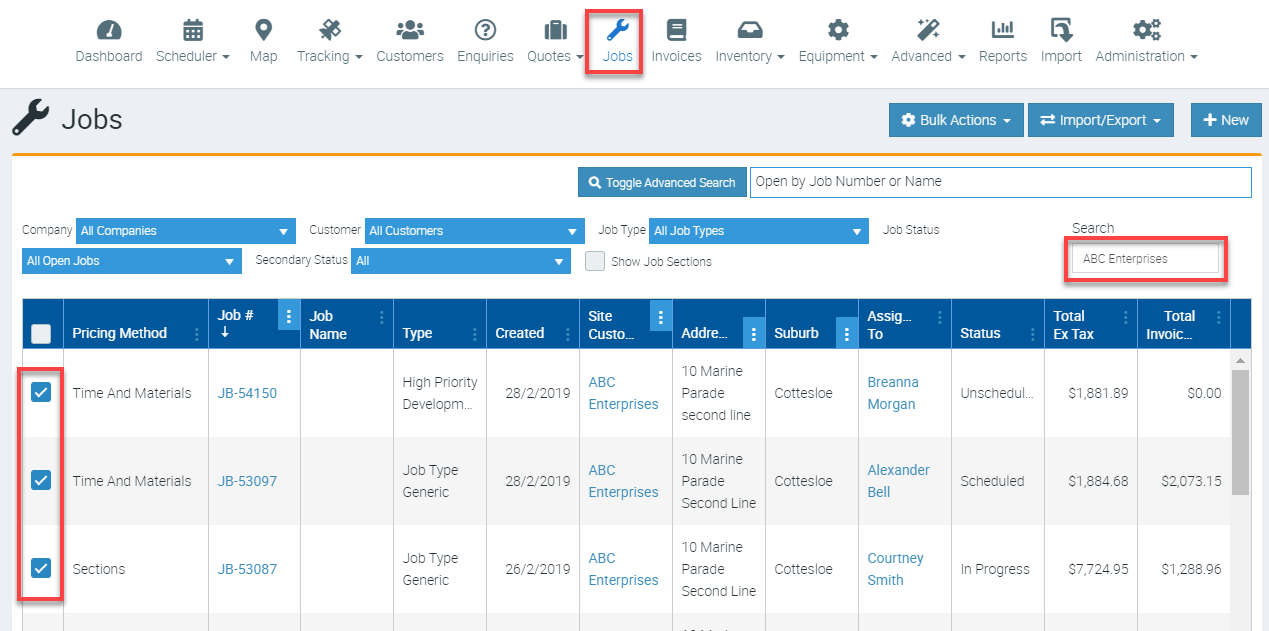Uncheck the checkbox for job JB-54150
The width and height of the screenshot is (1269, 631).
click(x=41, y=393)
